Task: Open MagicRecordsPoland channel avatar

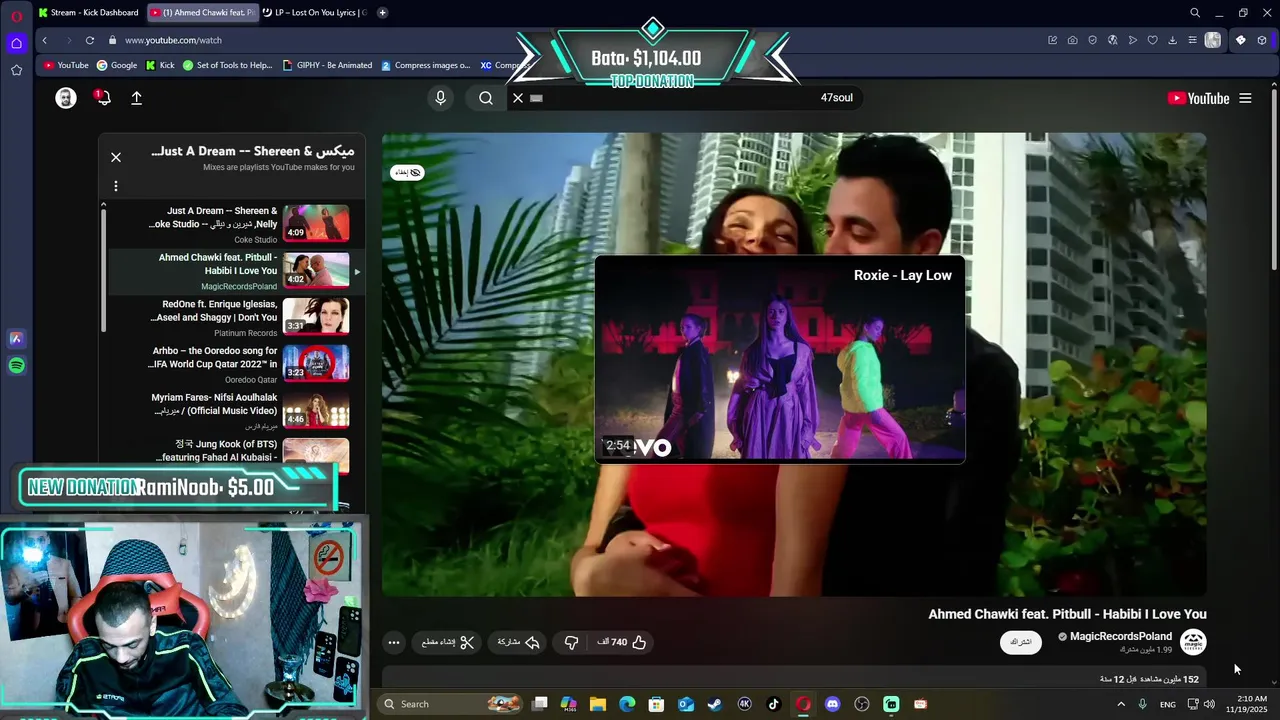Action: pyautogui.click(x=1193, y=642)
